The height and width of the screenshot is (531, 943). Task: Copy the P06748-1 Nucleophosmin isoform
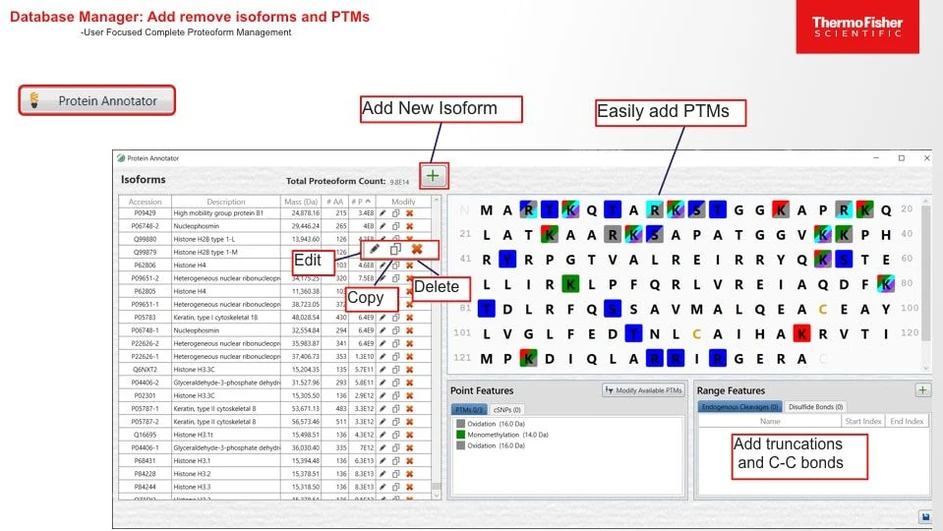click(396, 330)
